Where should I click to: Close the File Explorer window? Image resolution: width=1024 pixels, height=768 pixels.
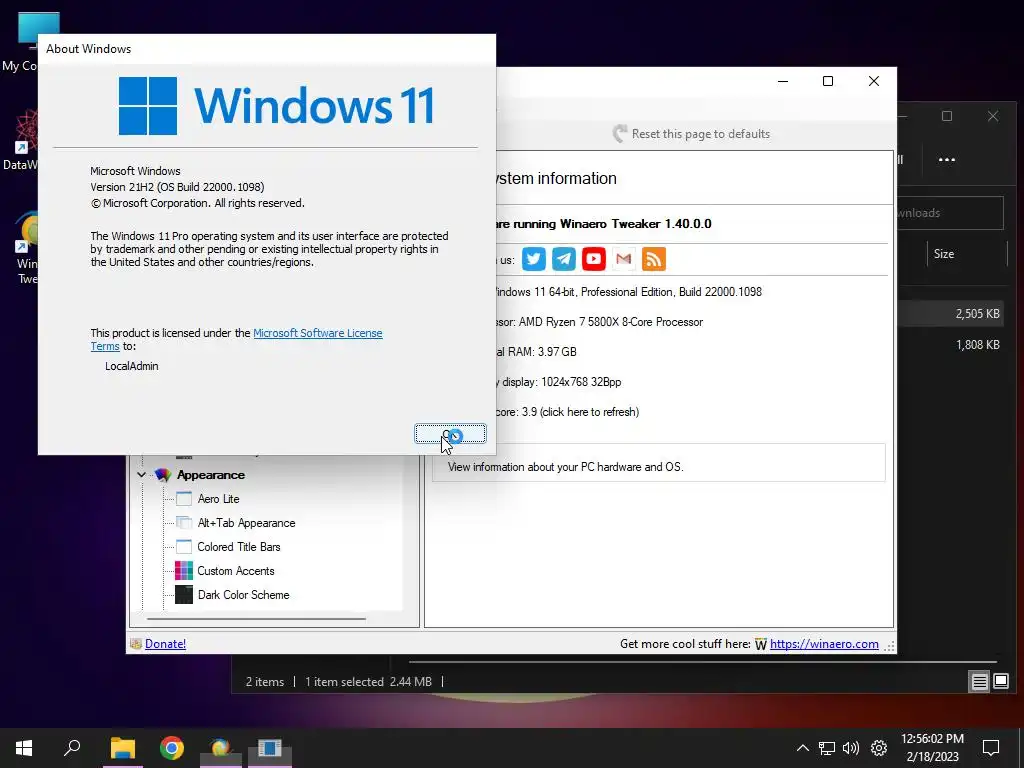993,116
